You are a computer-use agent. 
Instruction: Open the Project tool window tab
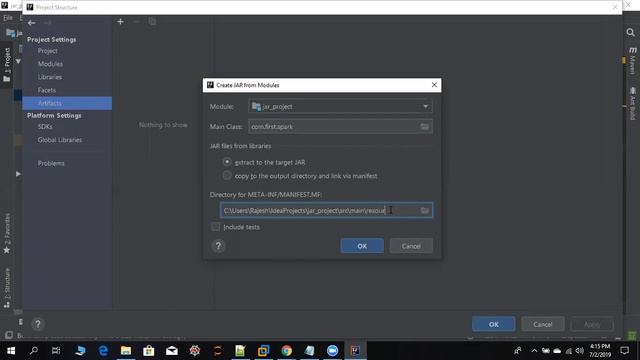coord(7,64)
